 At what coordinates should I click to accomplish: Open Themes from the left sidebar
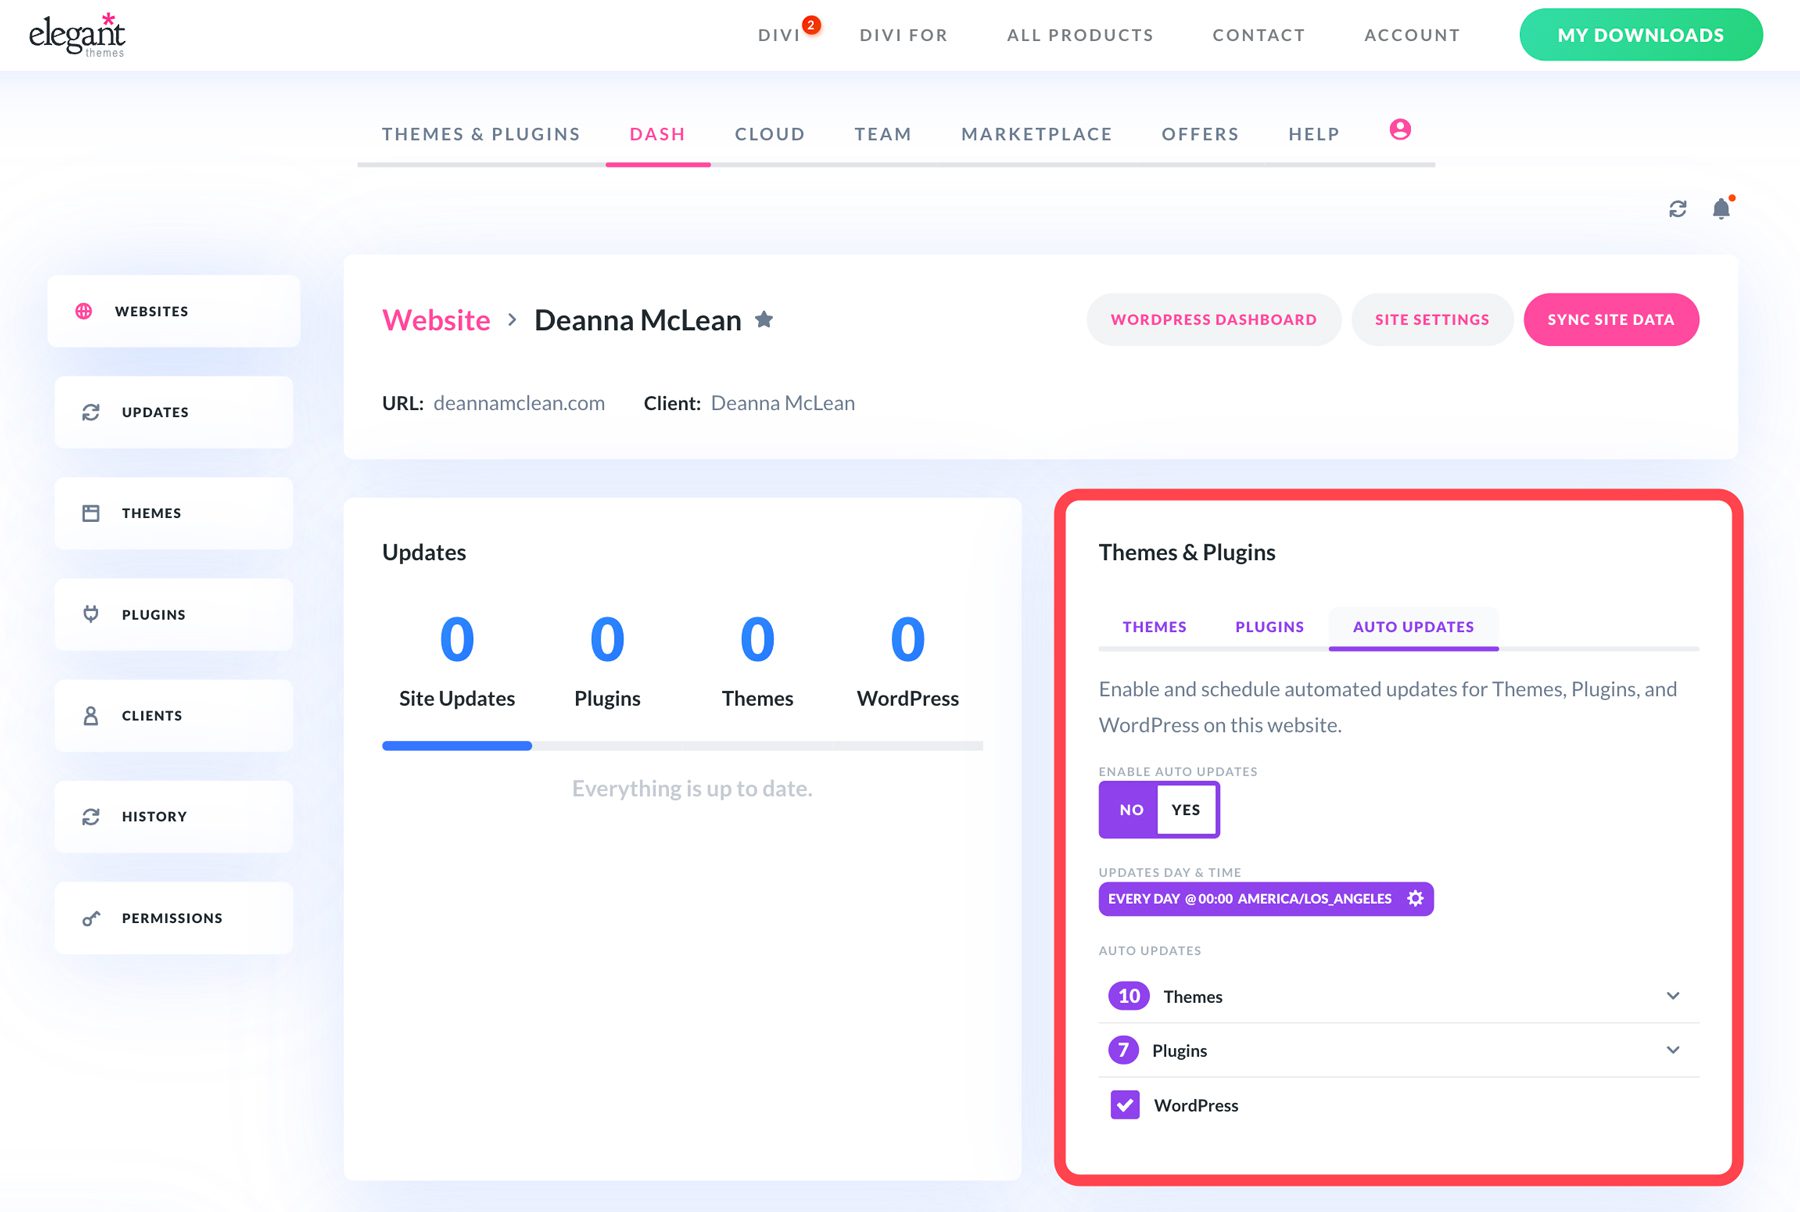[91, 512]
